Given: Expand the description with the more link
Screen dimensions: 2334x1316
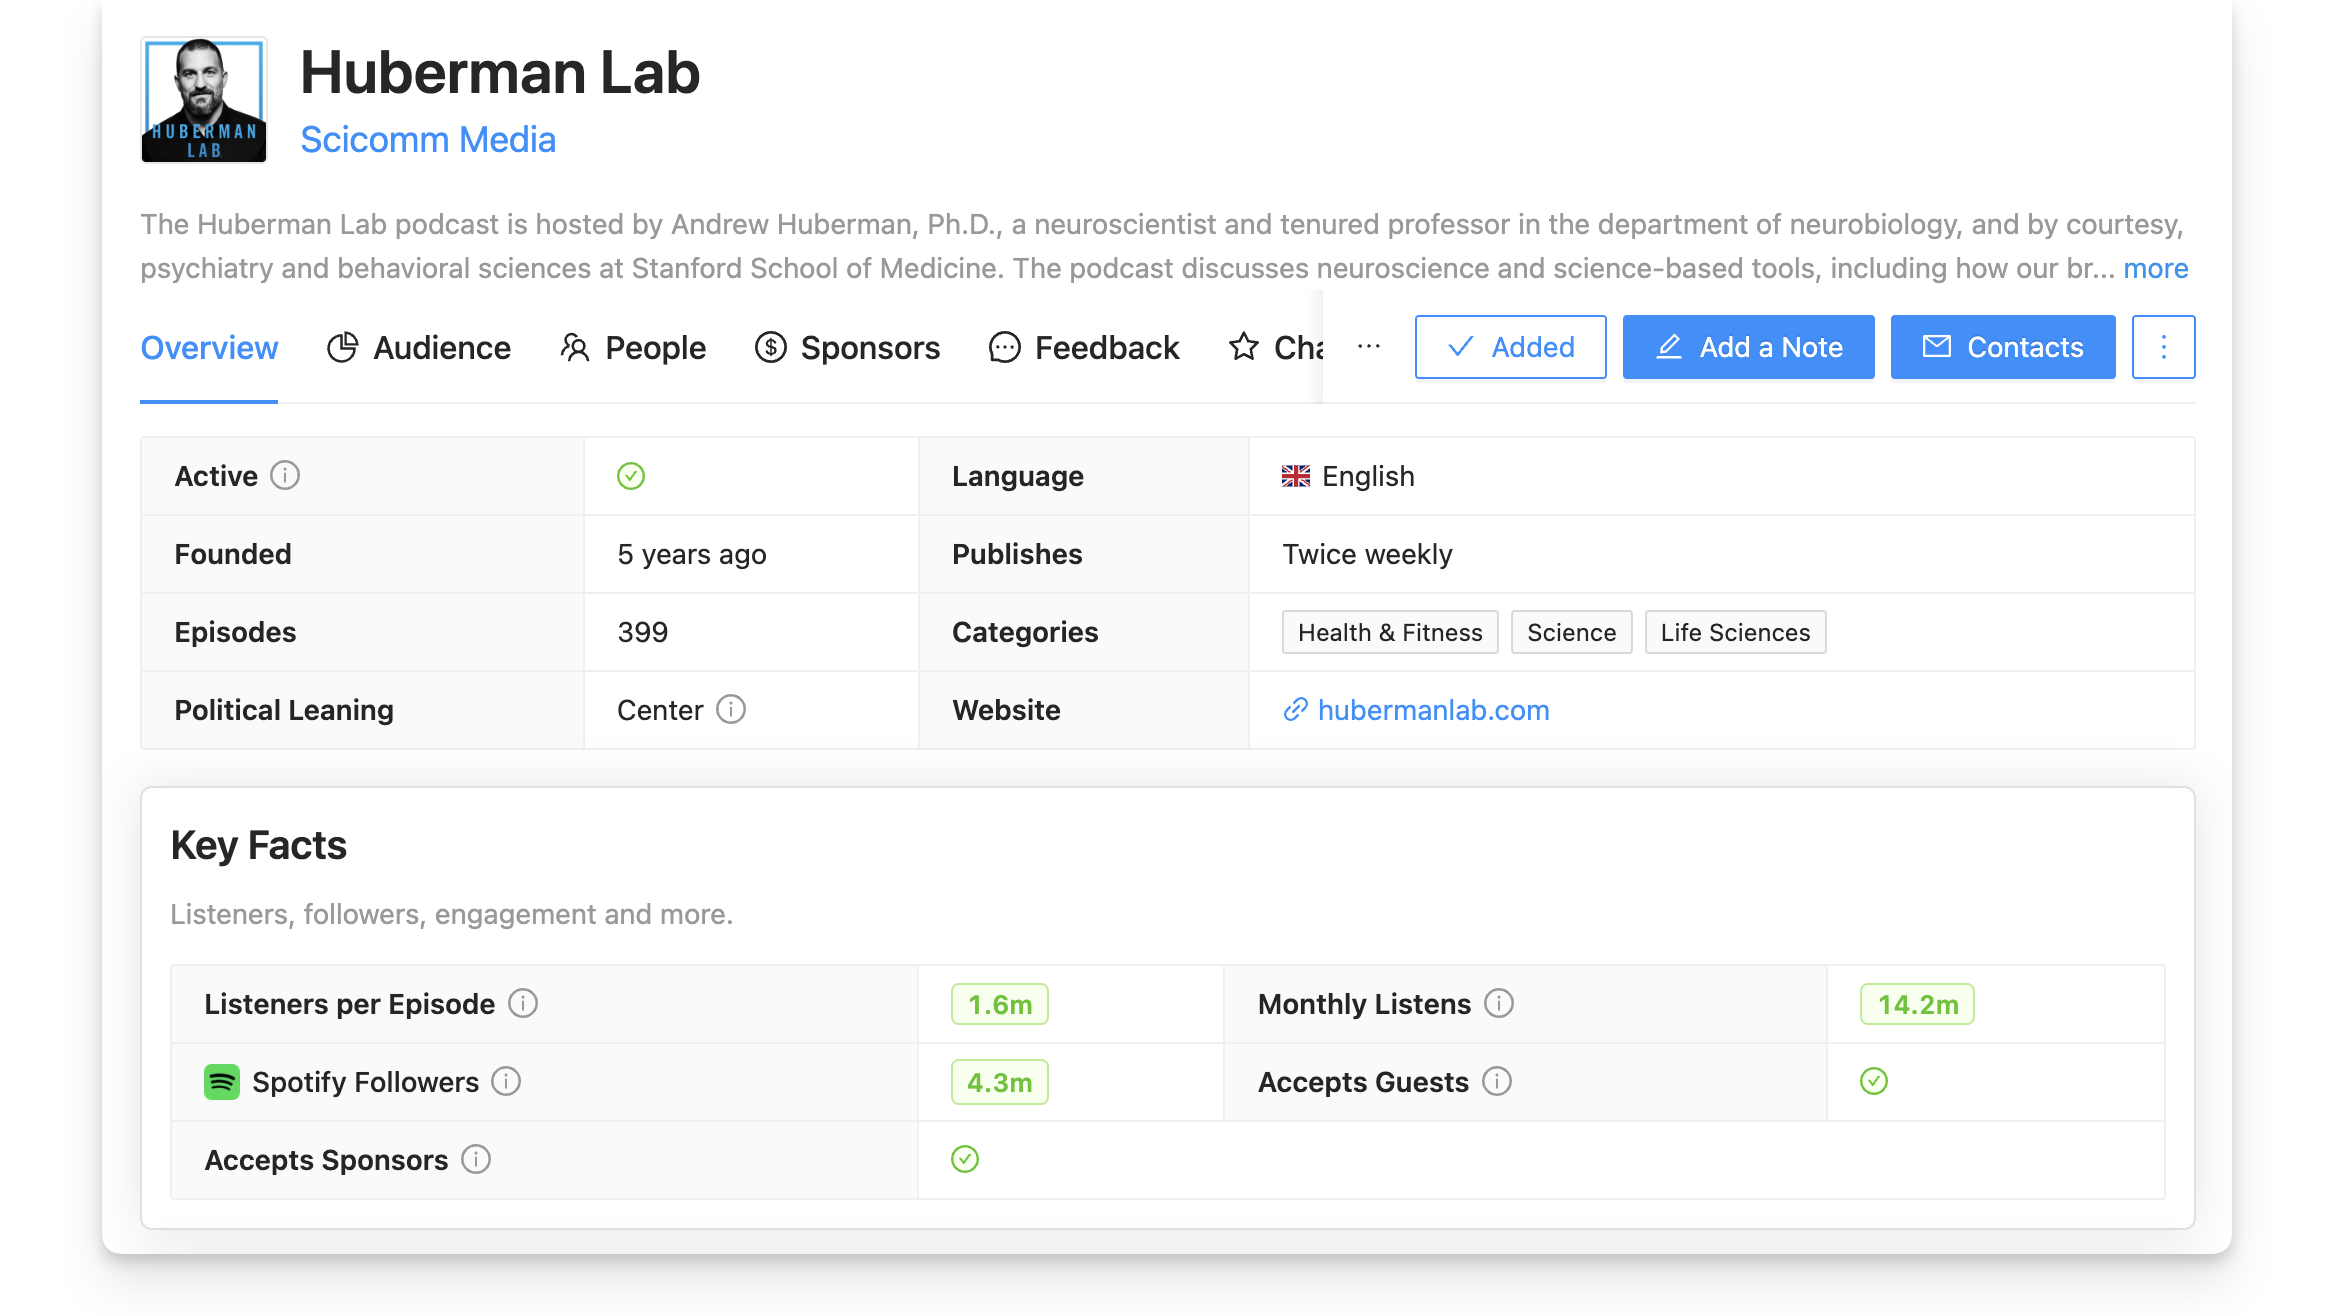Looking at the screenshot, I should [2155, 268].
